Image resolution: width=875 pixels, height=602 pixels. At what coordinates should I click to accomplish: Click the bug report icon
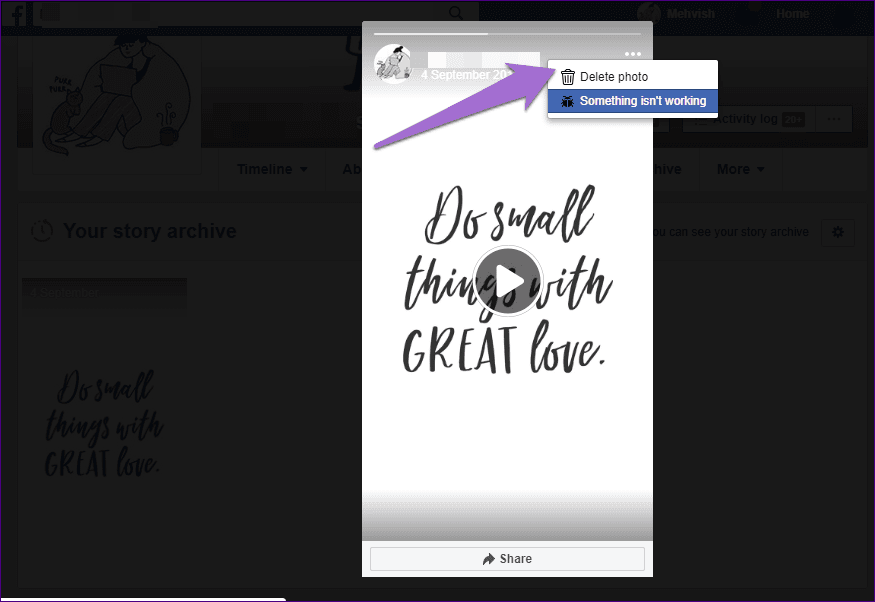tap(568, 101)
